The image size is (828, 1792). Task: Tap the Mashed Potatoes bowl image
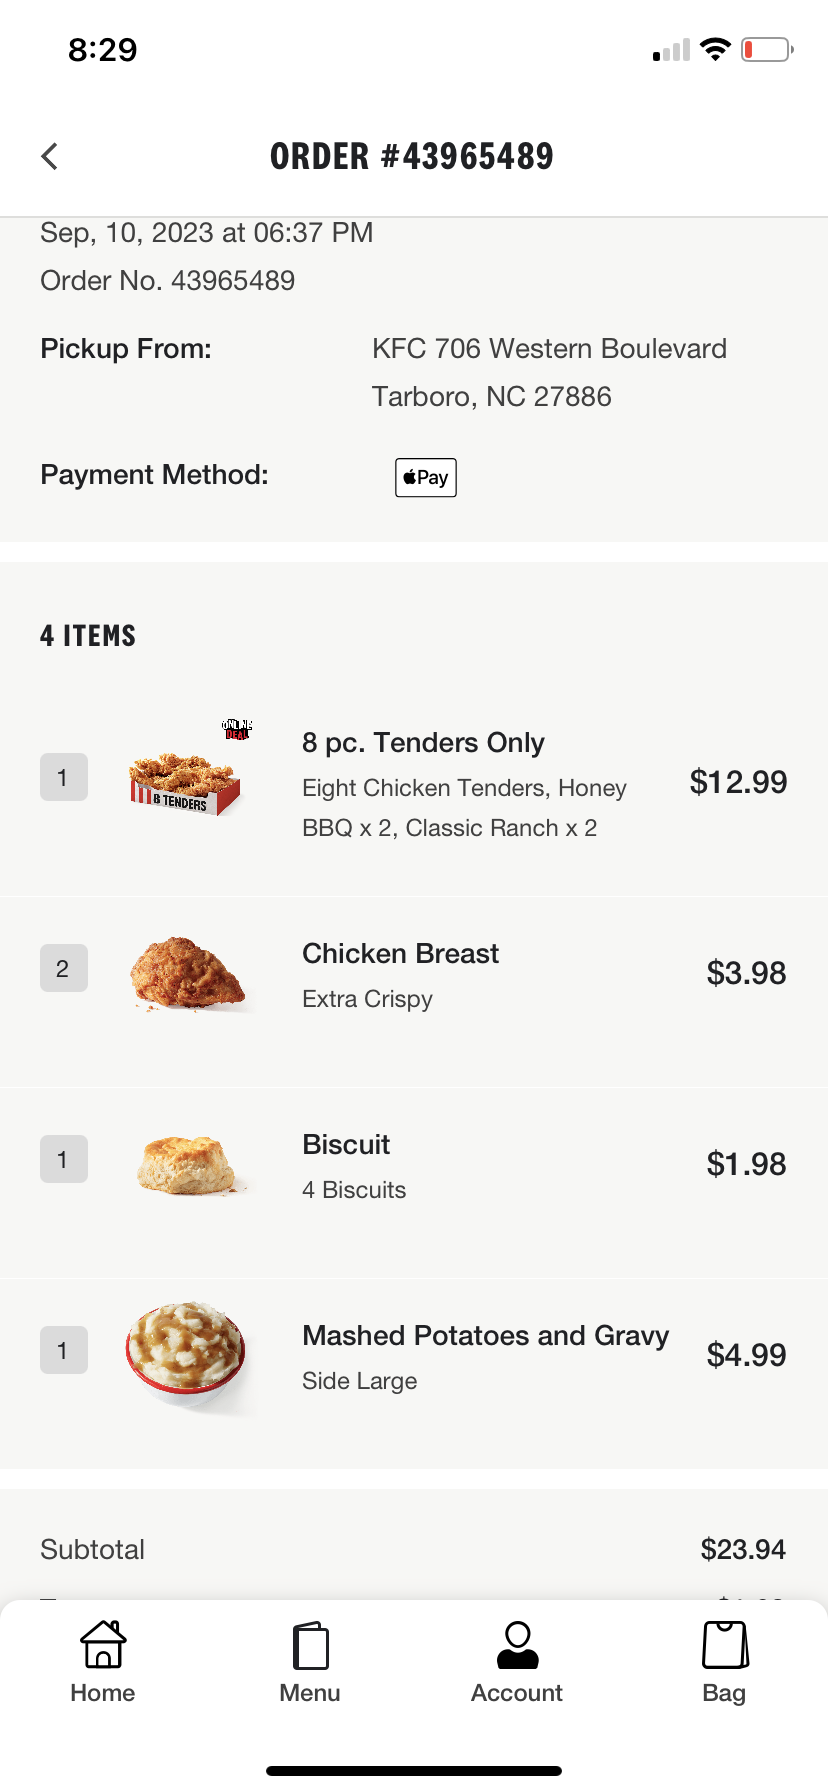click(186, 1355)
